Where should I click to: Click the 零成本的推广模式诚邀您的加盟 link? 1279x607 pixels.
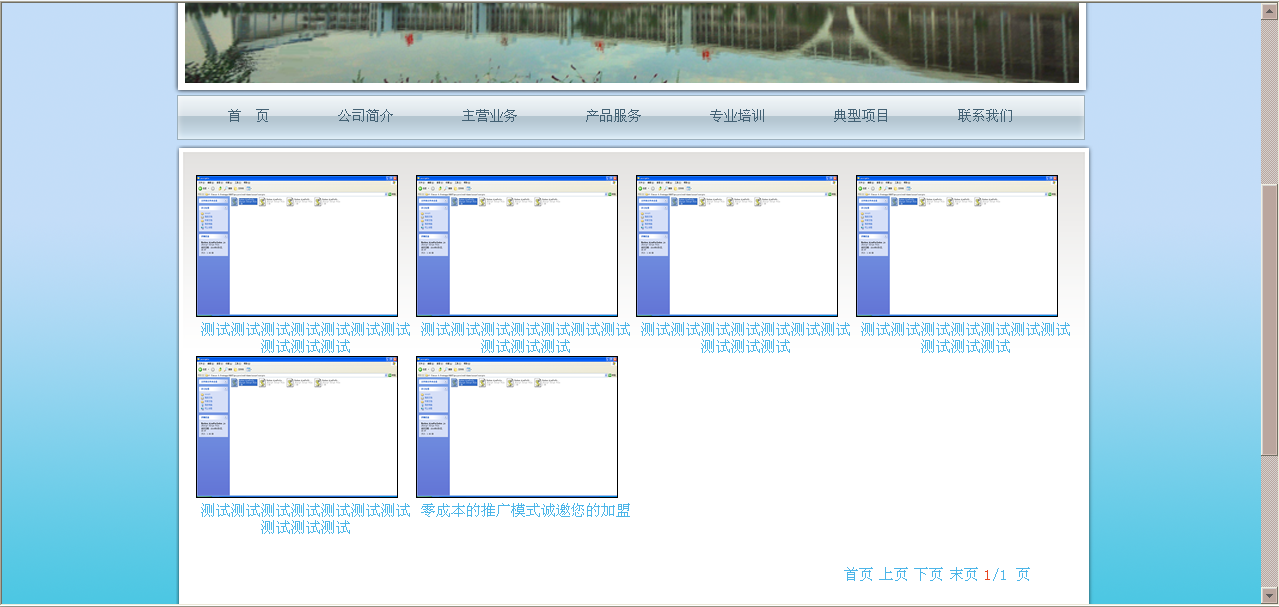(x=525, y=511)
